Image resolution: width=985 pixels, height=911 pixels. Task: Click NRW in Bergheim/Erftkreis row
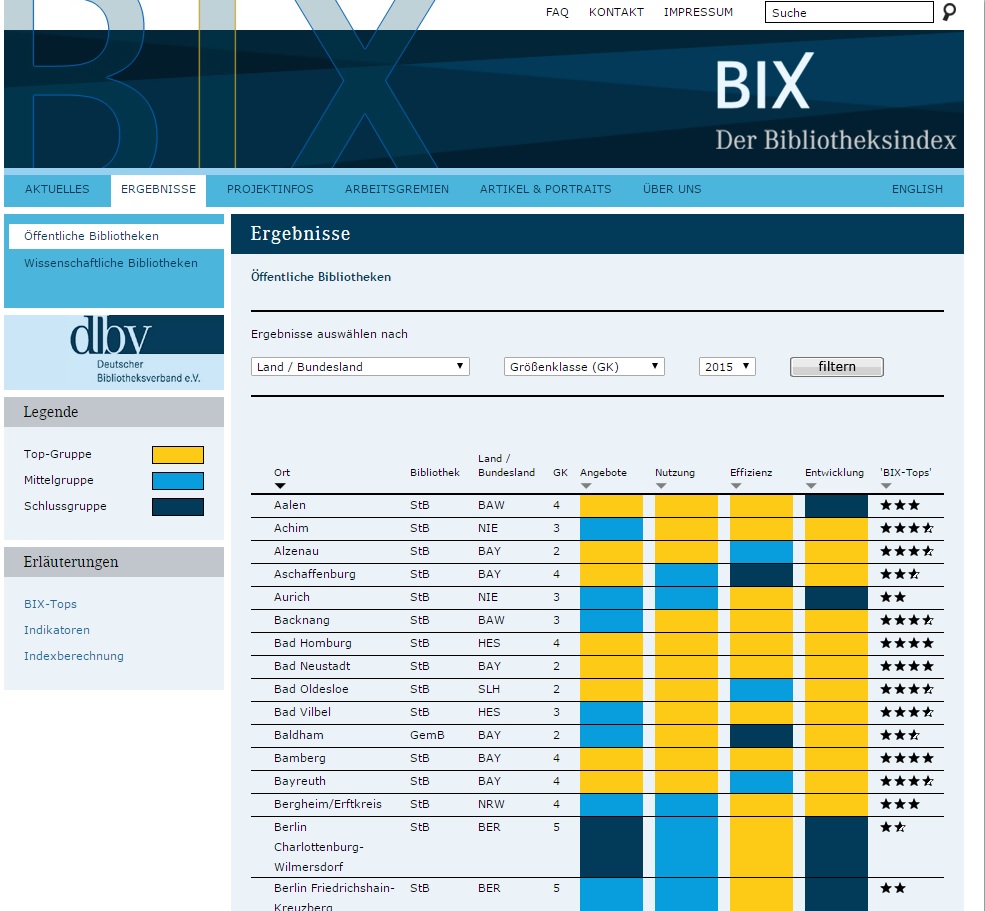(491, 804)
